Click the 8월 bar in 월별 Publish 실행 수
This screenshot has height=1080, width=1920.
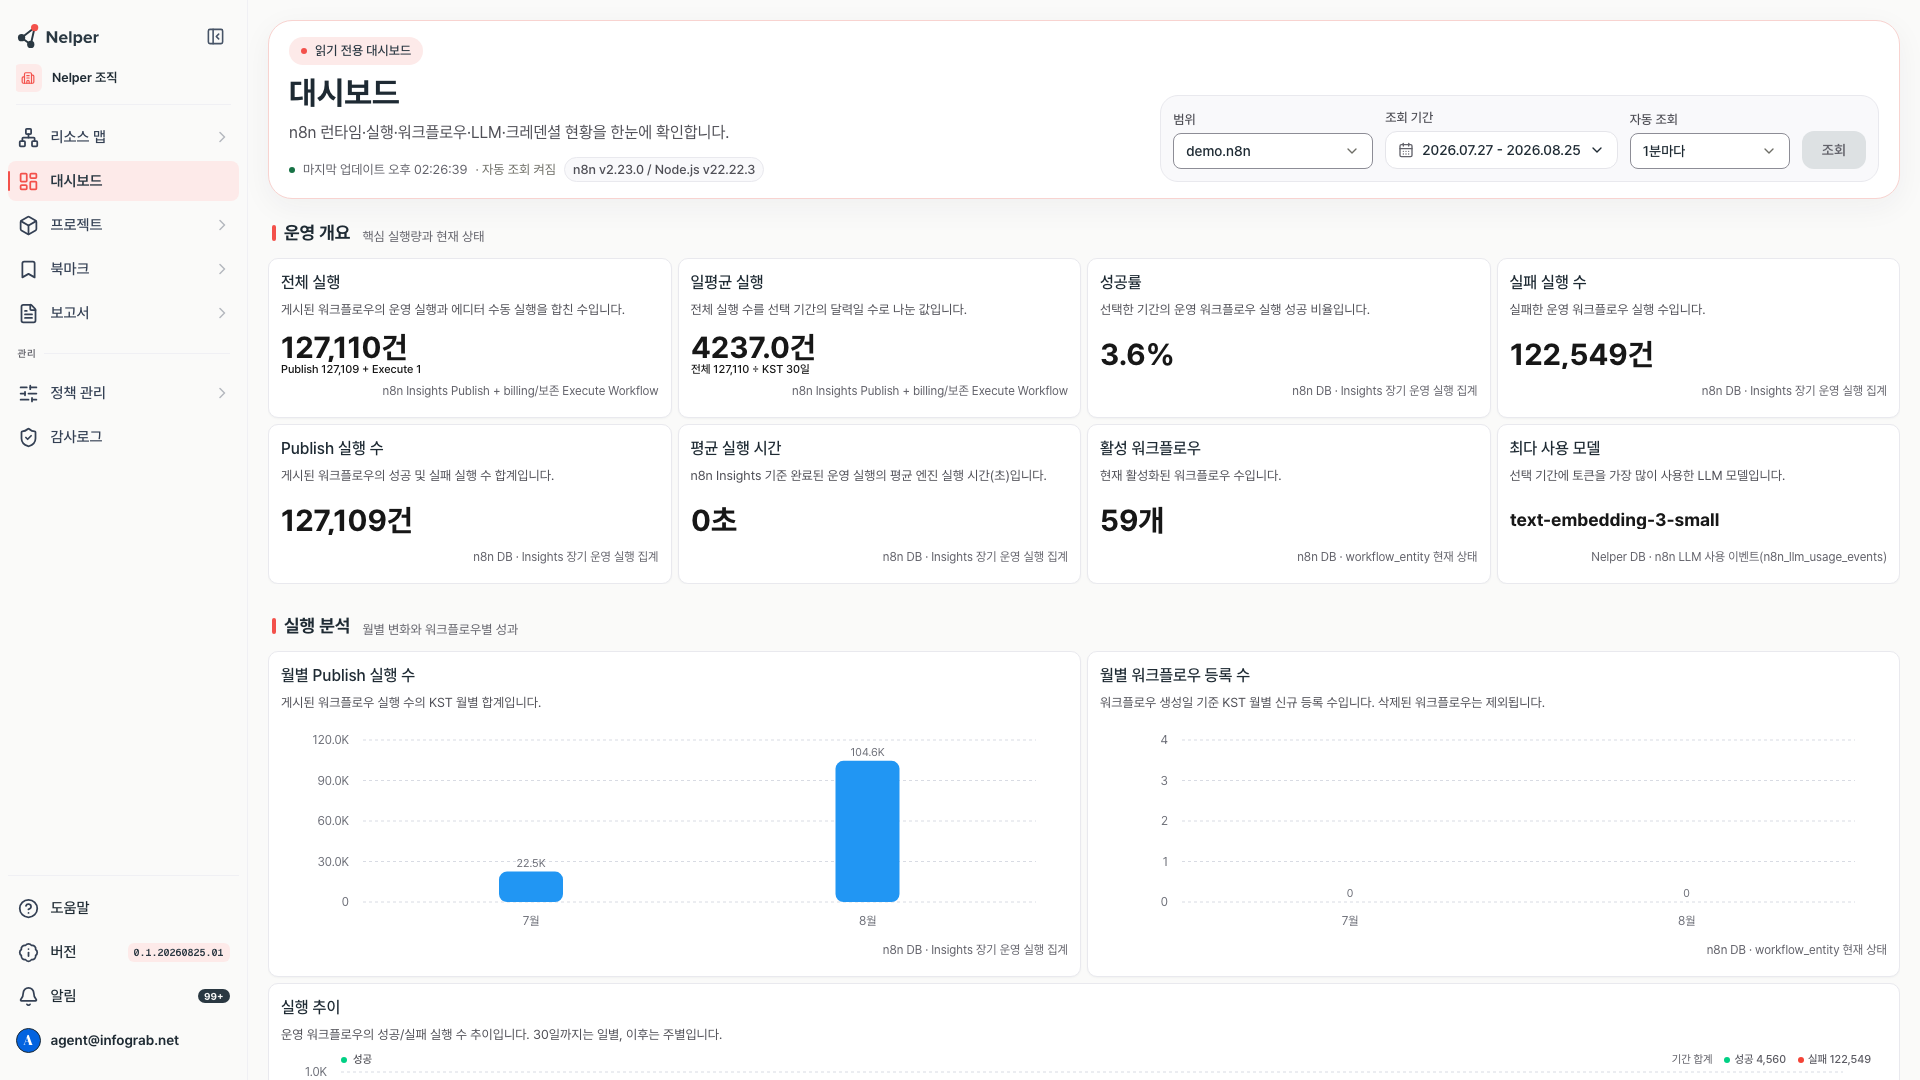(x=867, y=831)
